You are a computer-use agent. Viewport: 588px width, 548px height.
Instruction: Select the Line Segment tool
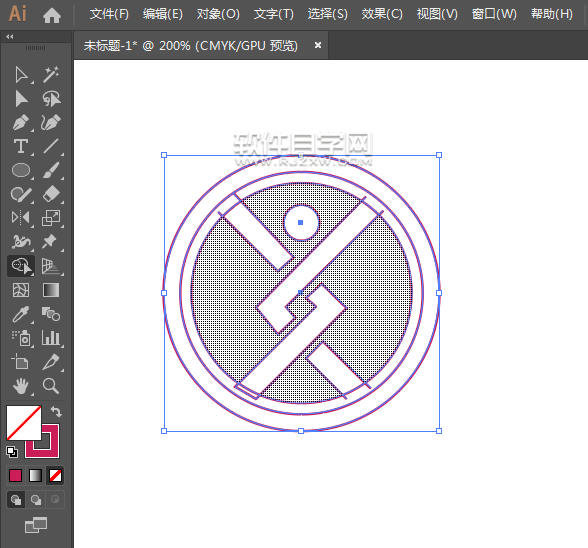(51, 146)
